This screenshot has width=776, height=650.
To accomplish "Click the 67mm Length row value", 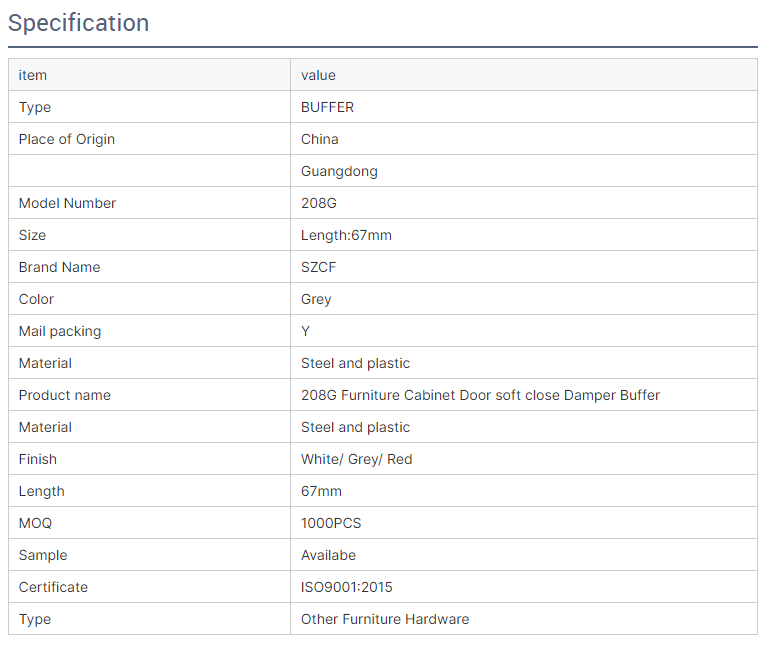I will coord(321,491).
